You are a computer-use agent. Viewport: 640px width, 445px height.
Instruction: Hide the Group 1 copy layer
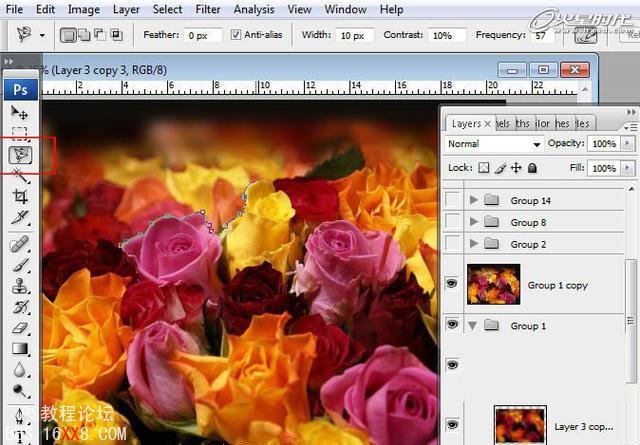(x=451, y=283)
